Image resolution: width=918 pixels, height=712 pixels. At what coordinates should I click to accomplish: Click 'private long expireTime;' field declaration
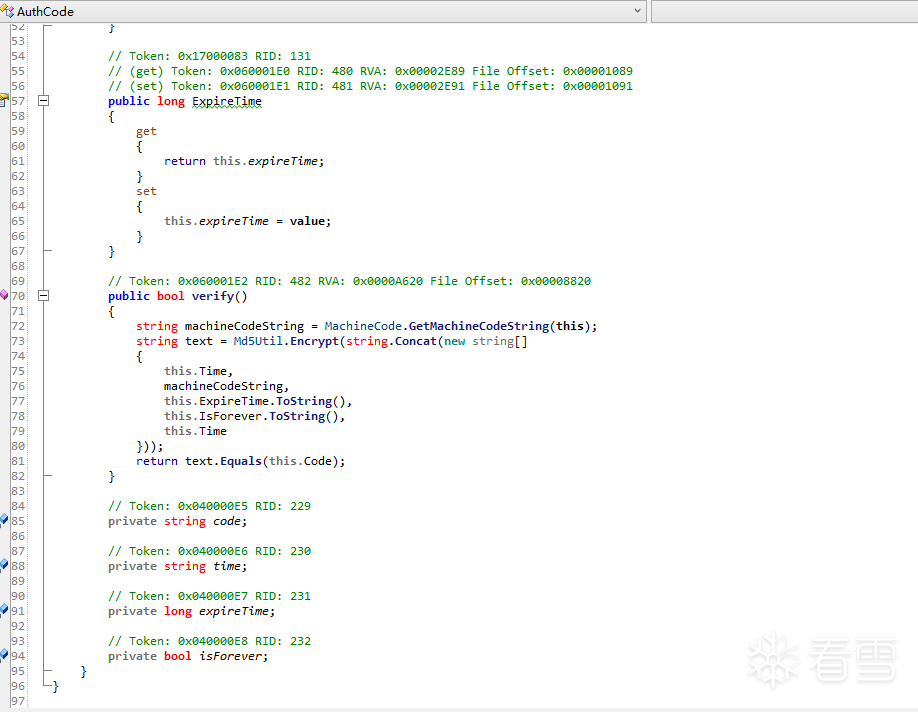click(191, 611)
